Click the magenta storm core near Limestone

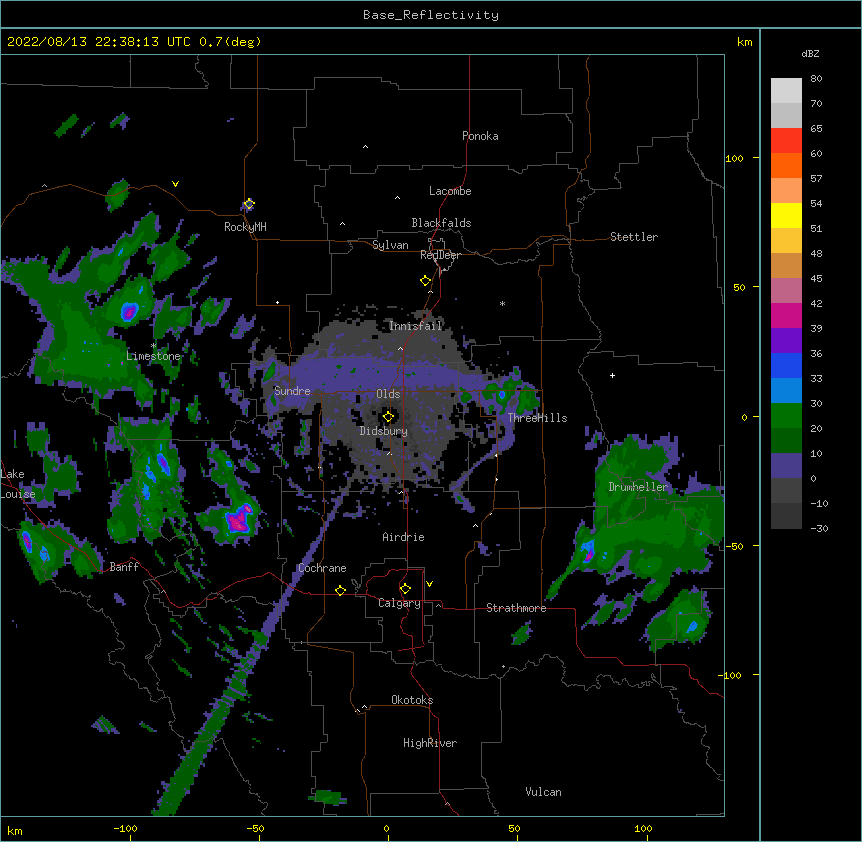pos(129,312)
